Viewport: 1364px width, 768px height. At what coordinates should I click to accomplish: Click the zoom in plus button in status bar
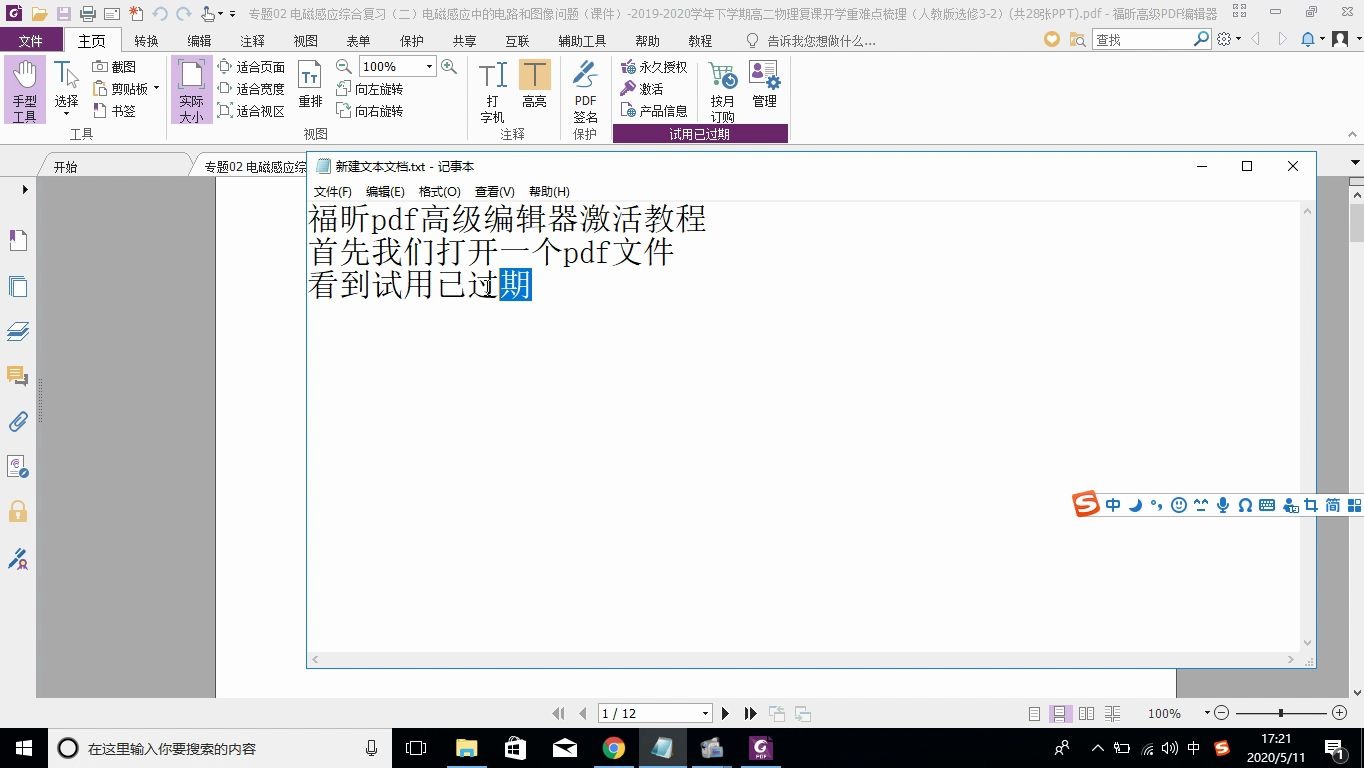tap(1340, 713)
